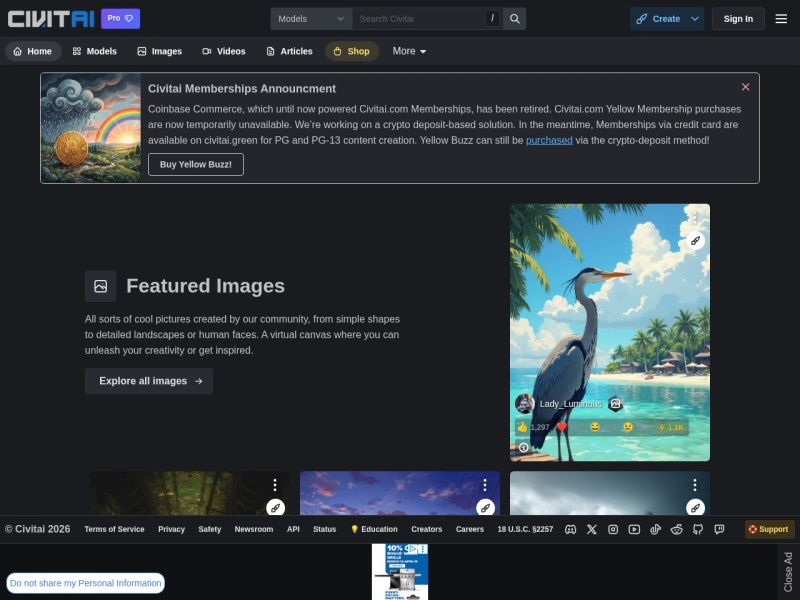This screenshot has width=800, height=600.
Task: Expand the Create dropdown arrow
Action: pos(695,19)
